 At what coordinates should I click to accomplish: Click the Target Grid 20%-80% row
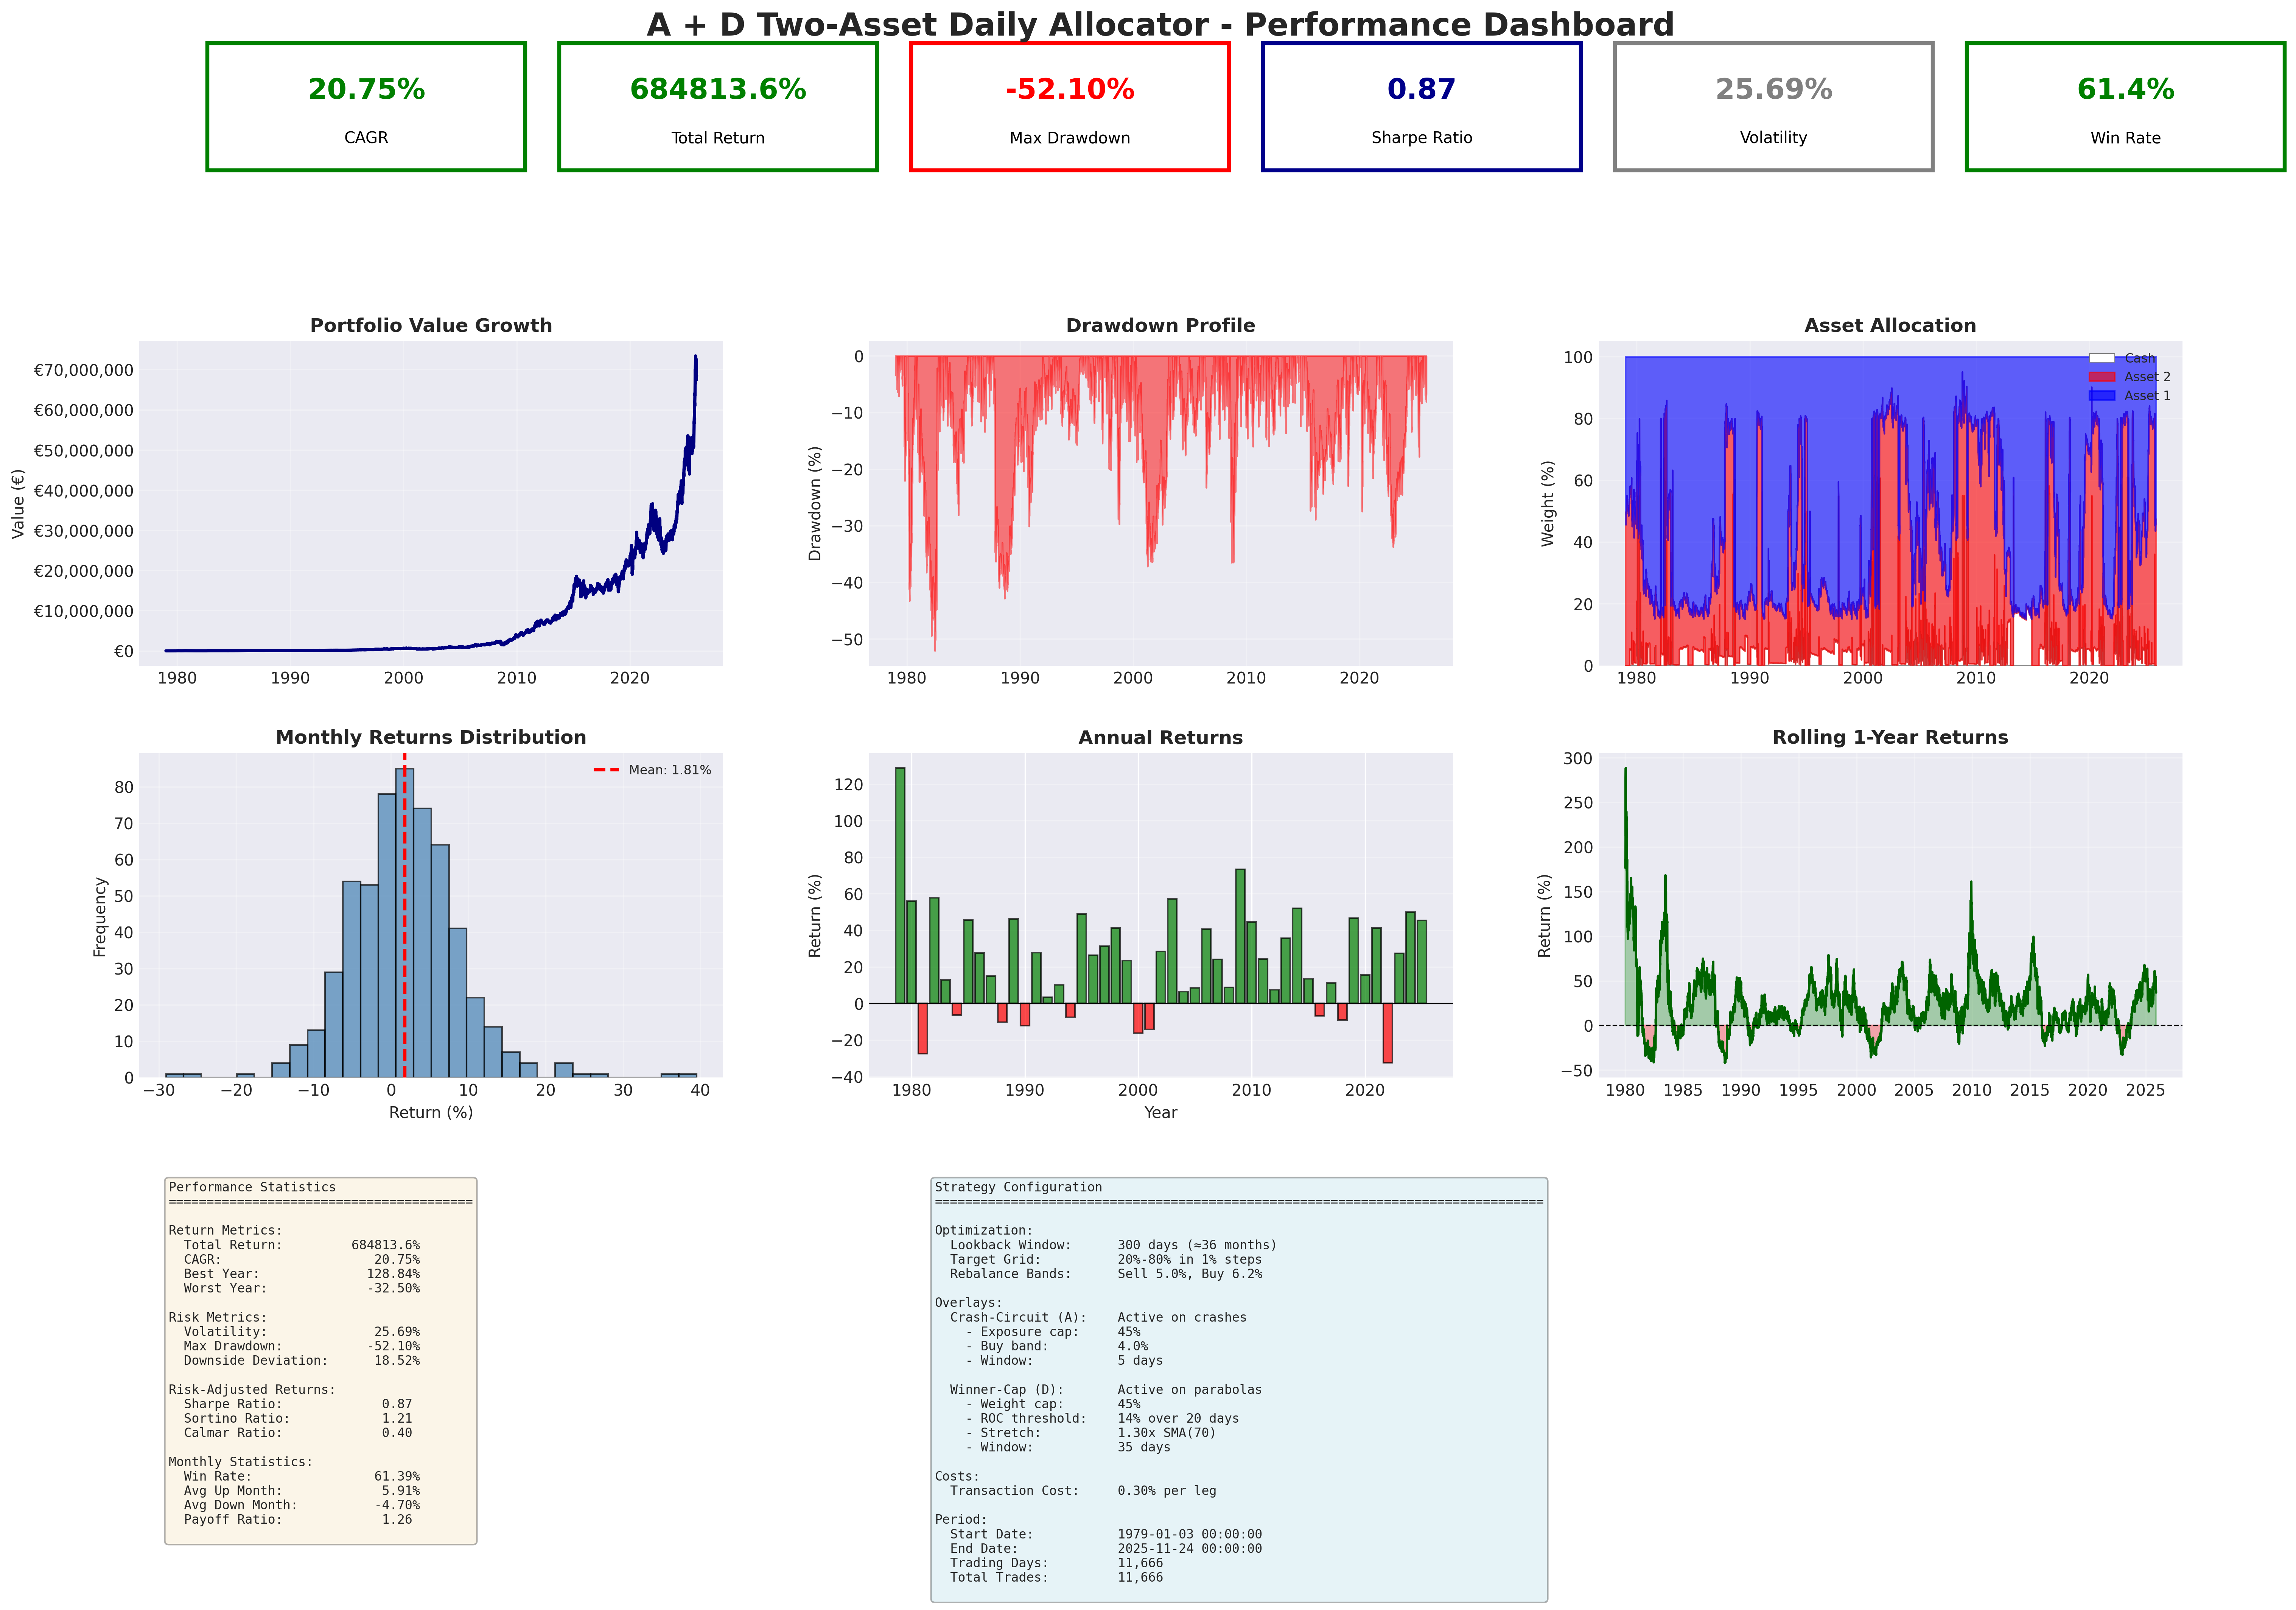pos(1106,1260)
